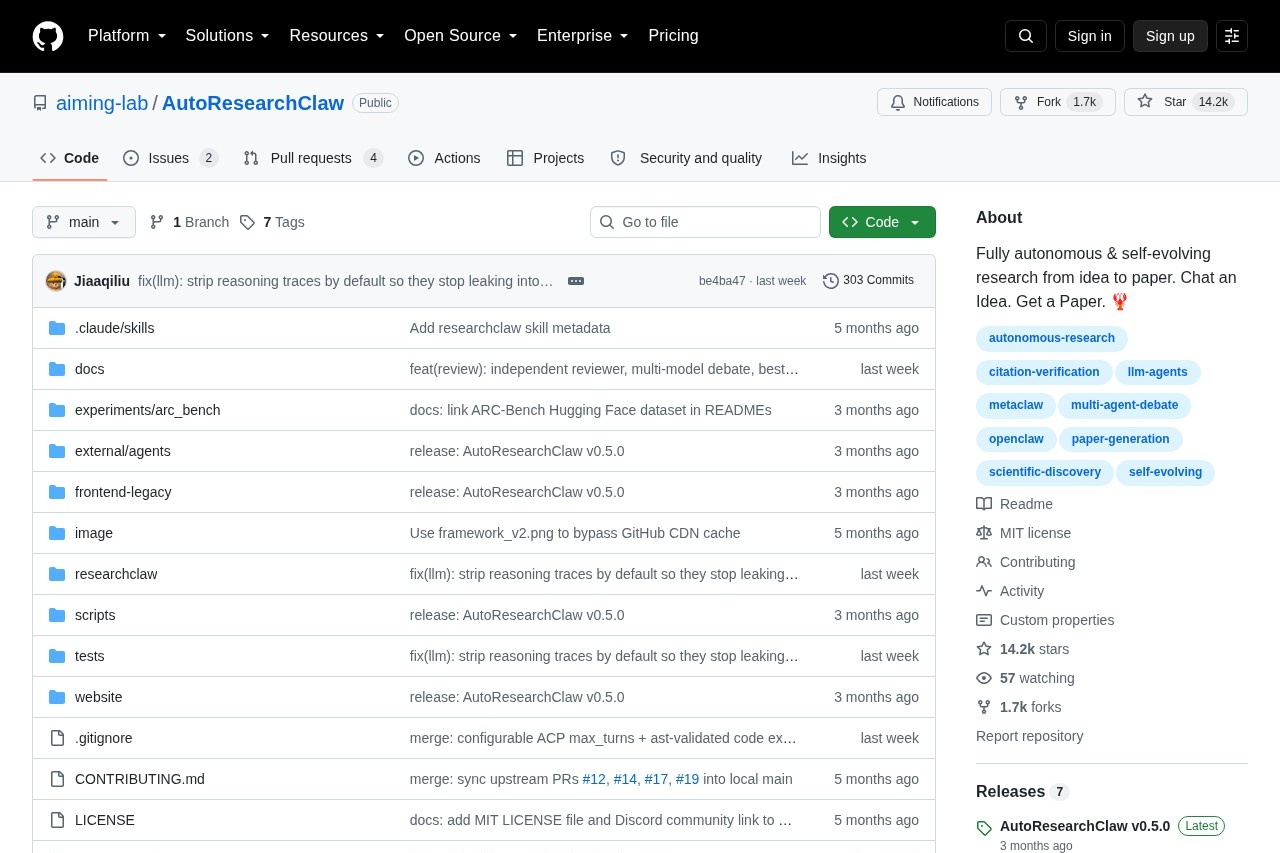Open the tests folder name link

90,656
